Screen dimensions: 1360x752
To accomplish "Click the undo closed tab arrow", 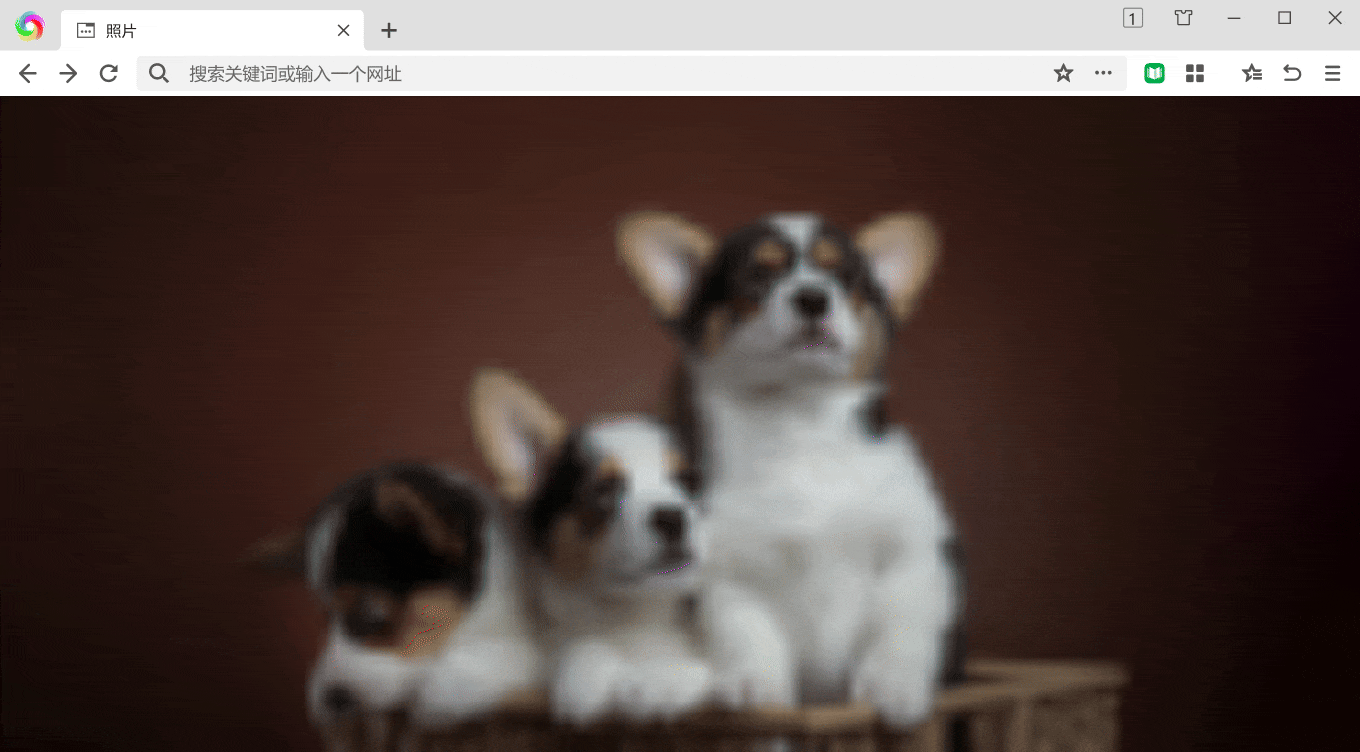I will [x=1292, y=73].
